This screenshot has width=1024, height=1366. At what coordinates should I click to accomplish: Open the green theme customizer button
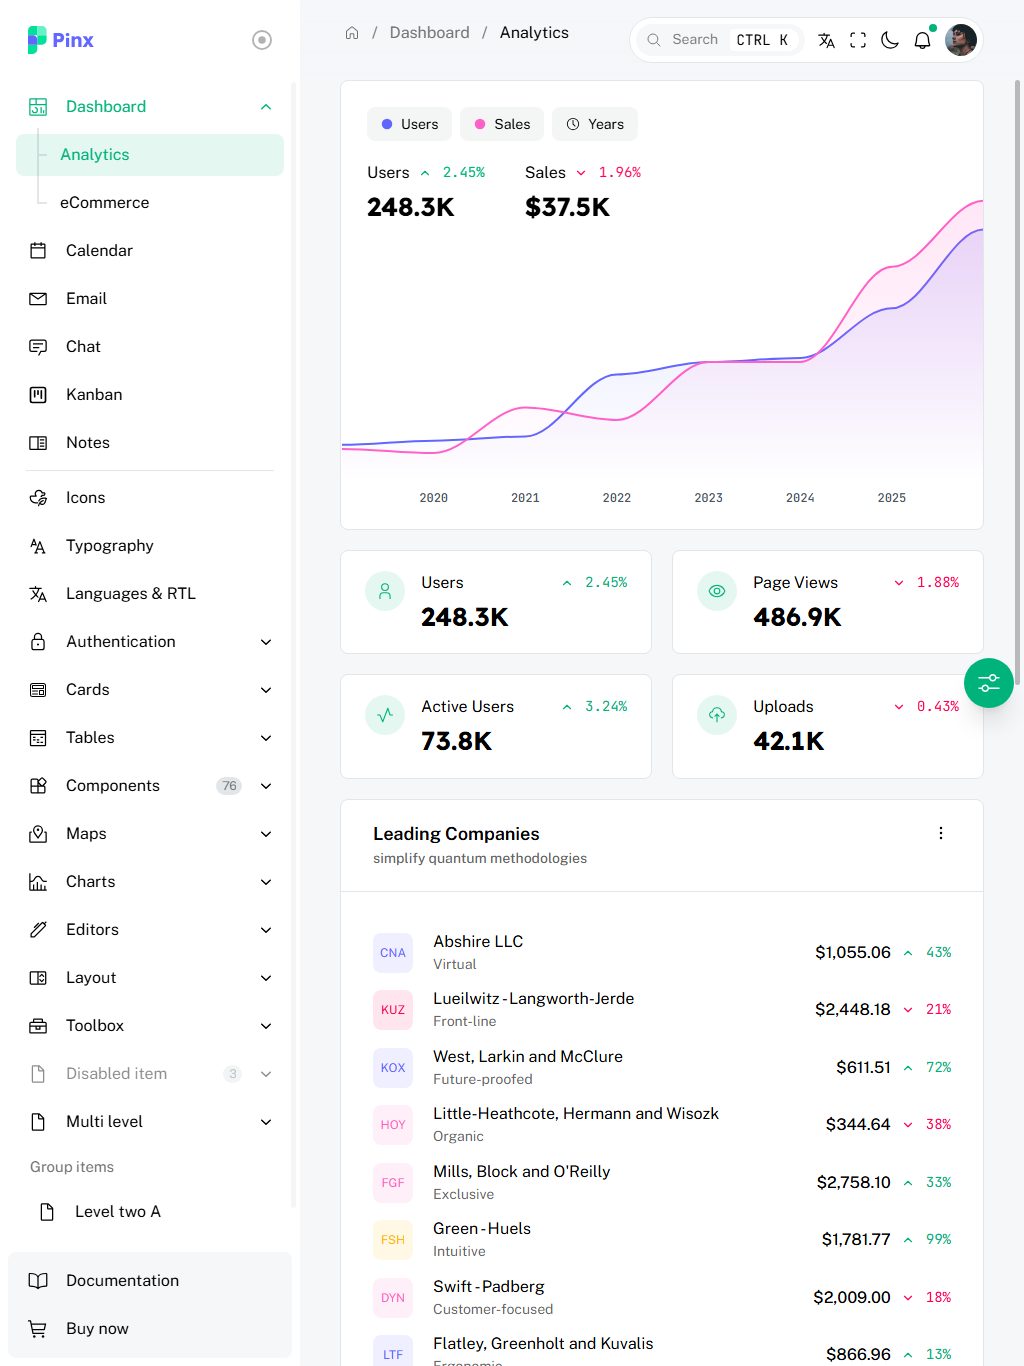(x=989, y=683)
